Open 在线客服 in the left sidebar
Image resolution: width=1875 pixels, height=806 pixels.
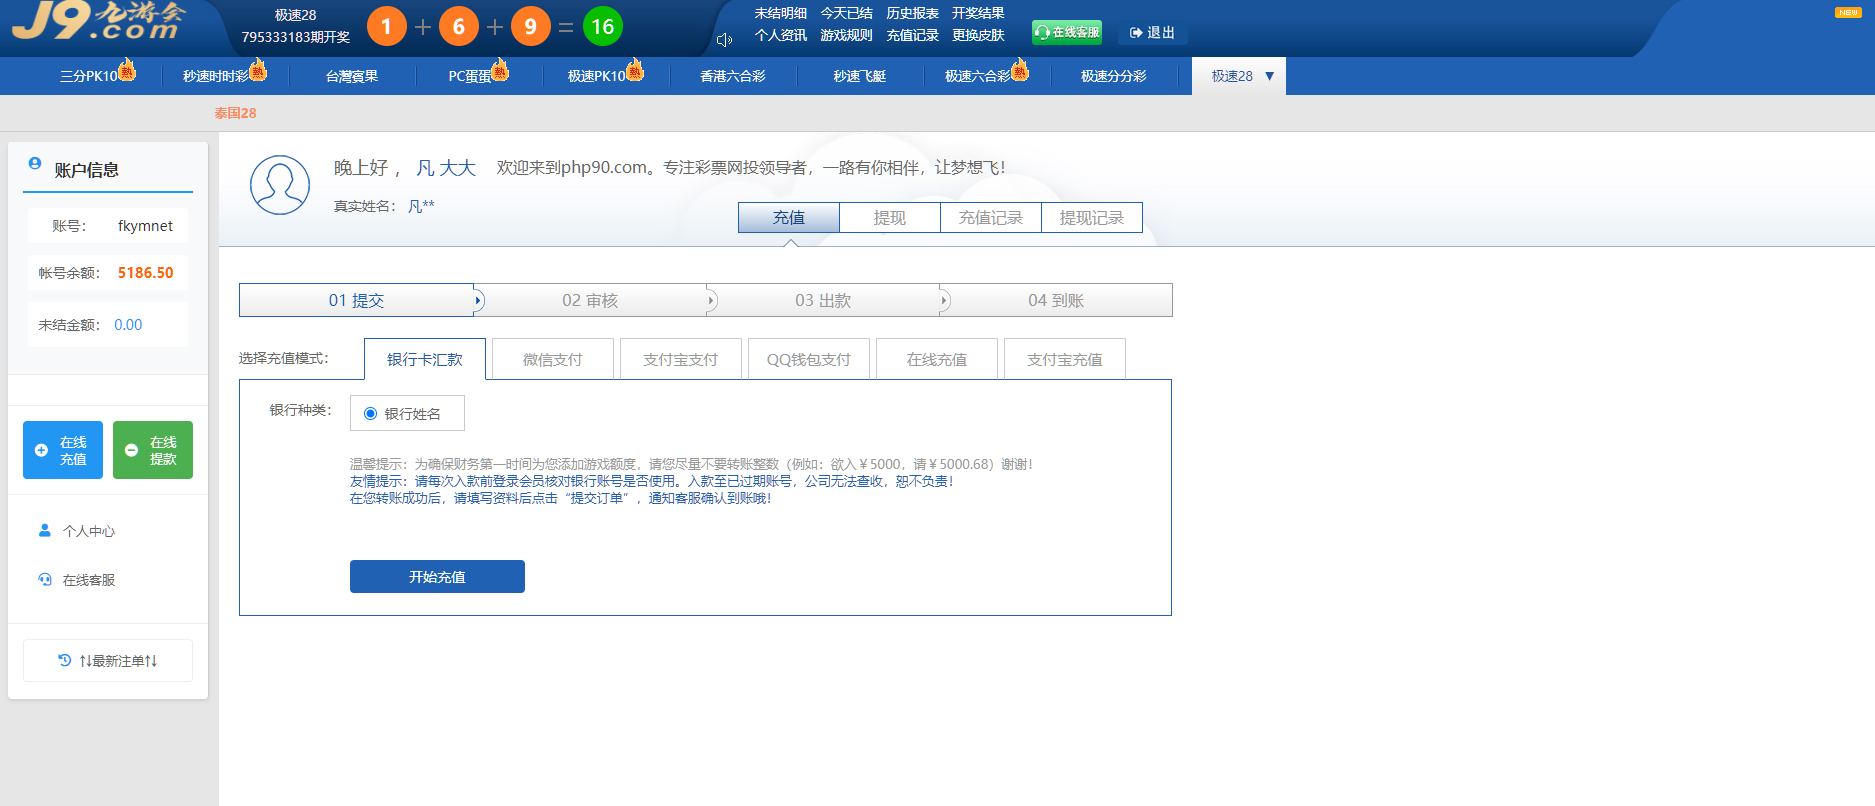88,580
